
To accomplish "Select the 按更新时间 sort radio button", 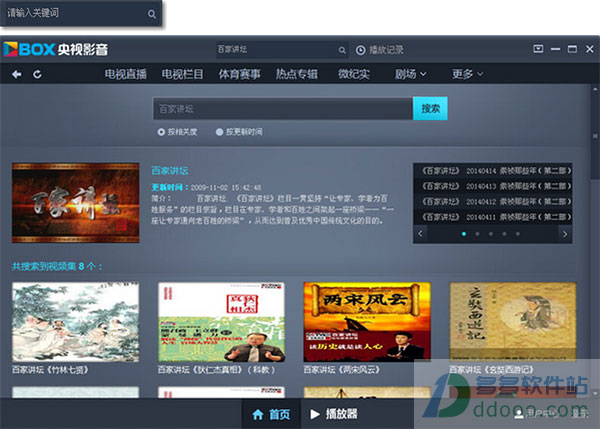I will [219, 132].
